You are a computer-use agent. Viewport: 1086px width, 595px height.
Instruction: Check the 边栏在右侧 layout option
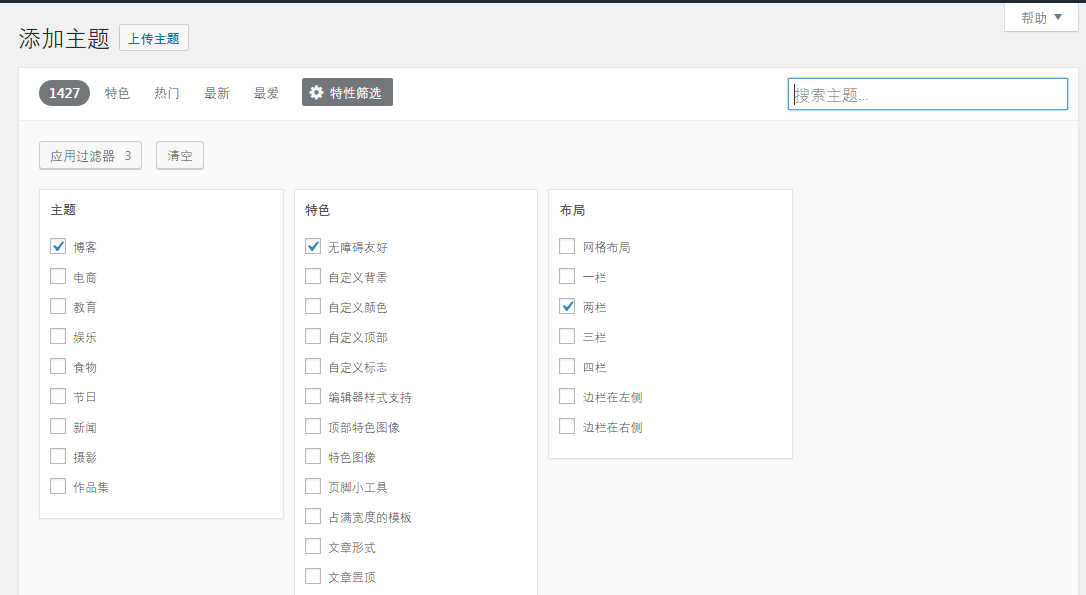[567, 426]
